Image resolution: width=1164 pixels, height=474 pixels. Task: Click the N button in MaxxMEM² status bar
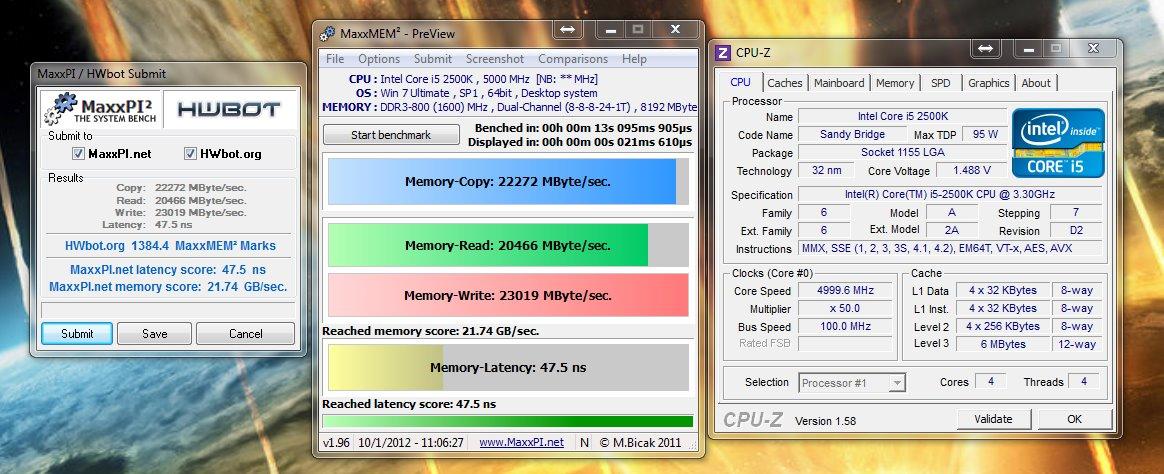[x=584, y=443]
